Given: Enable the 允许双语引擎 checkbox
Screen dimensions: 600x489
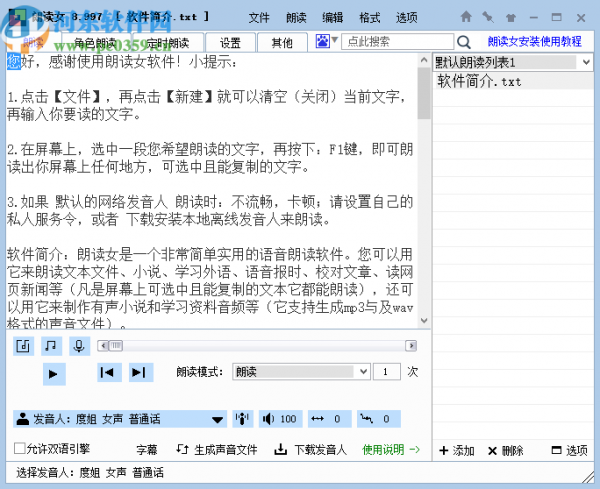Looking at the screenshot, I should pyautogui.click(x=20, y=448).
